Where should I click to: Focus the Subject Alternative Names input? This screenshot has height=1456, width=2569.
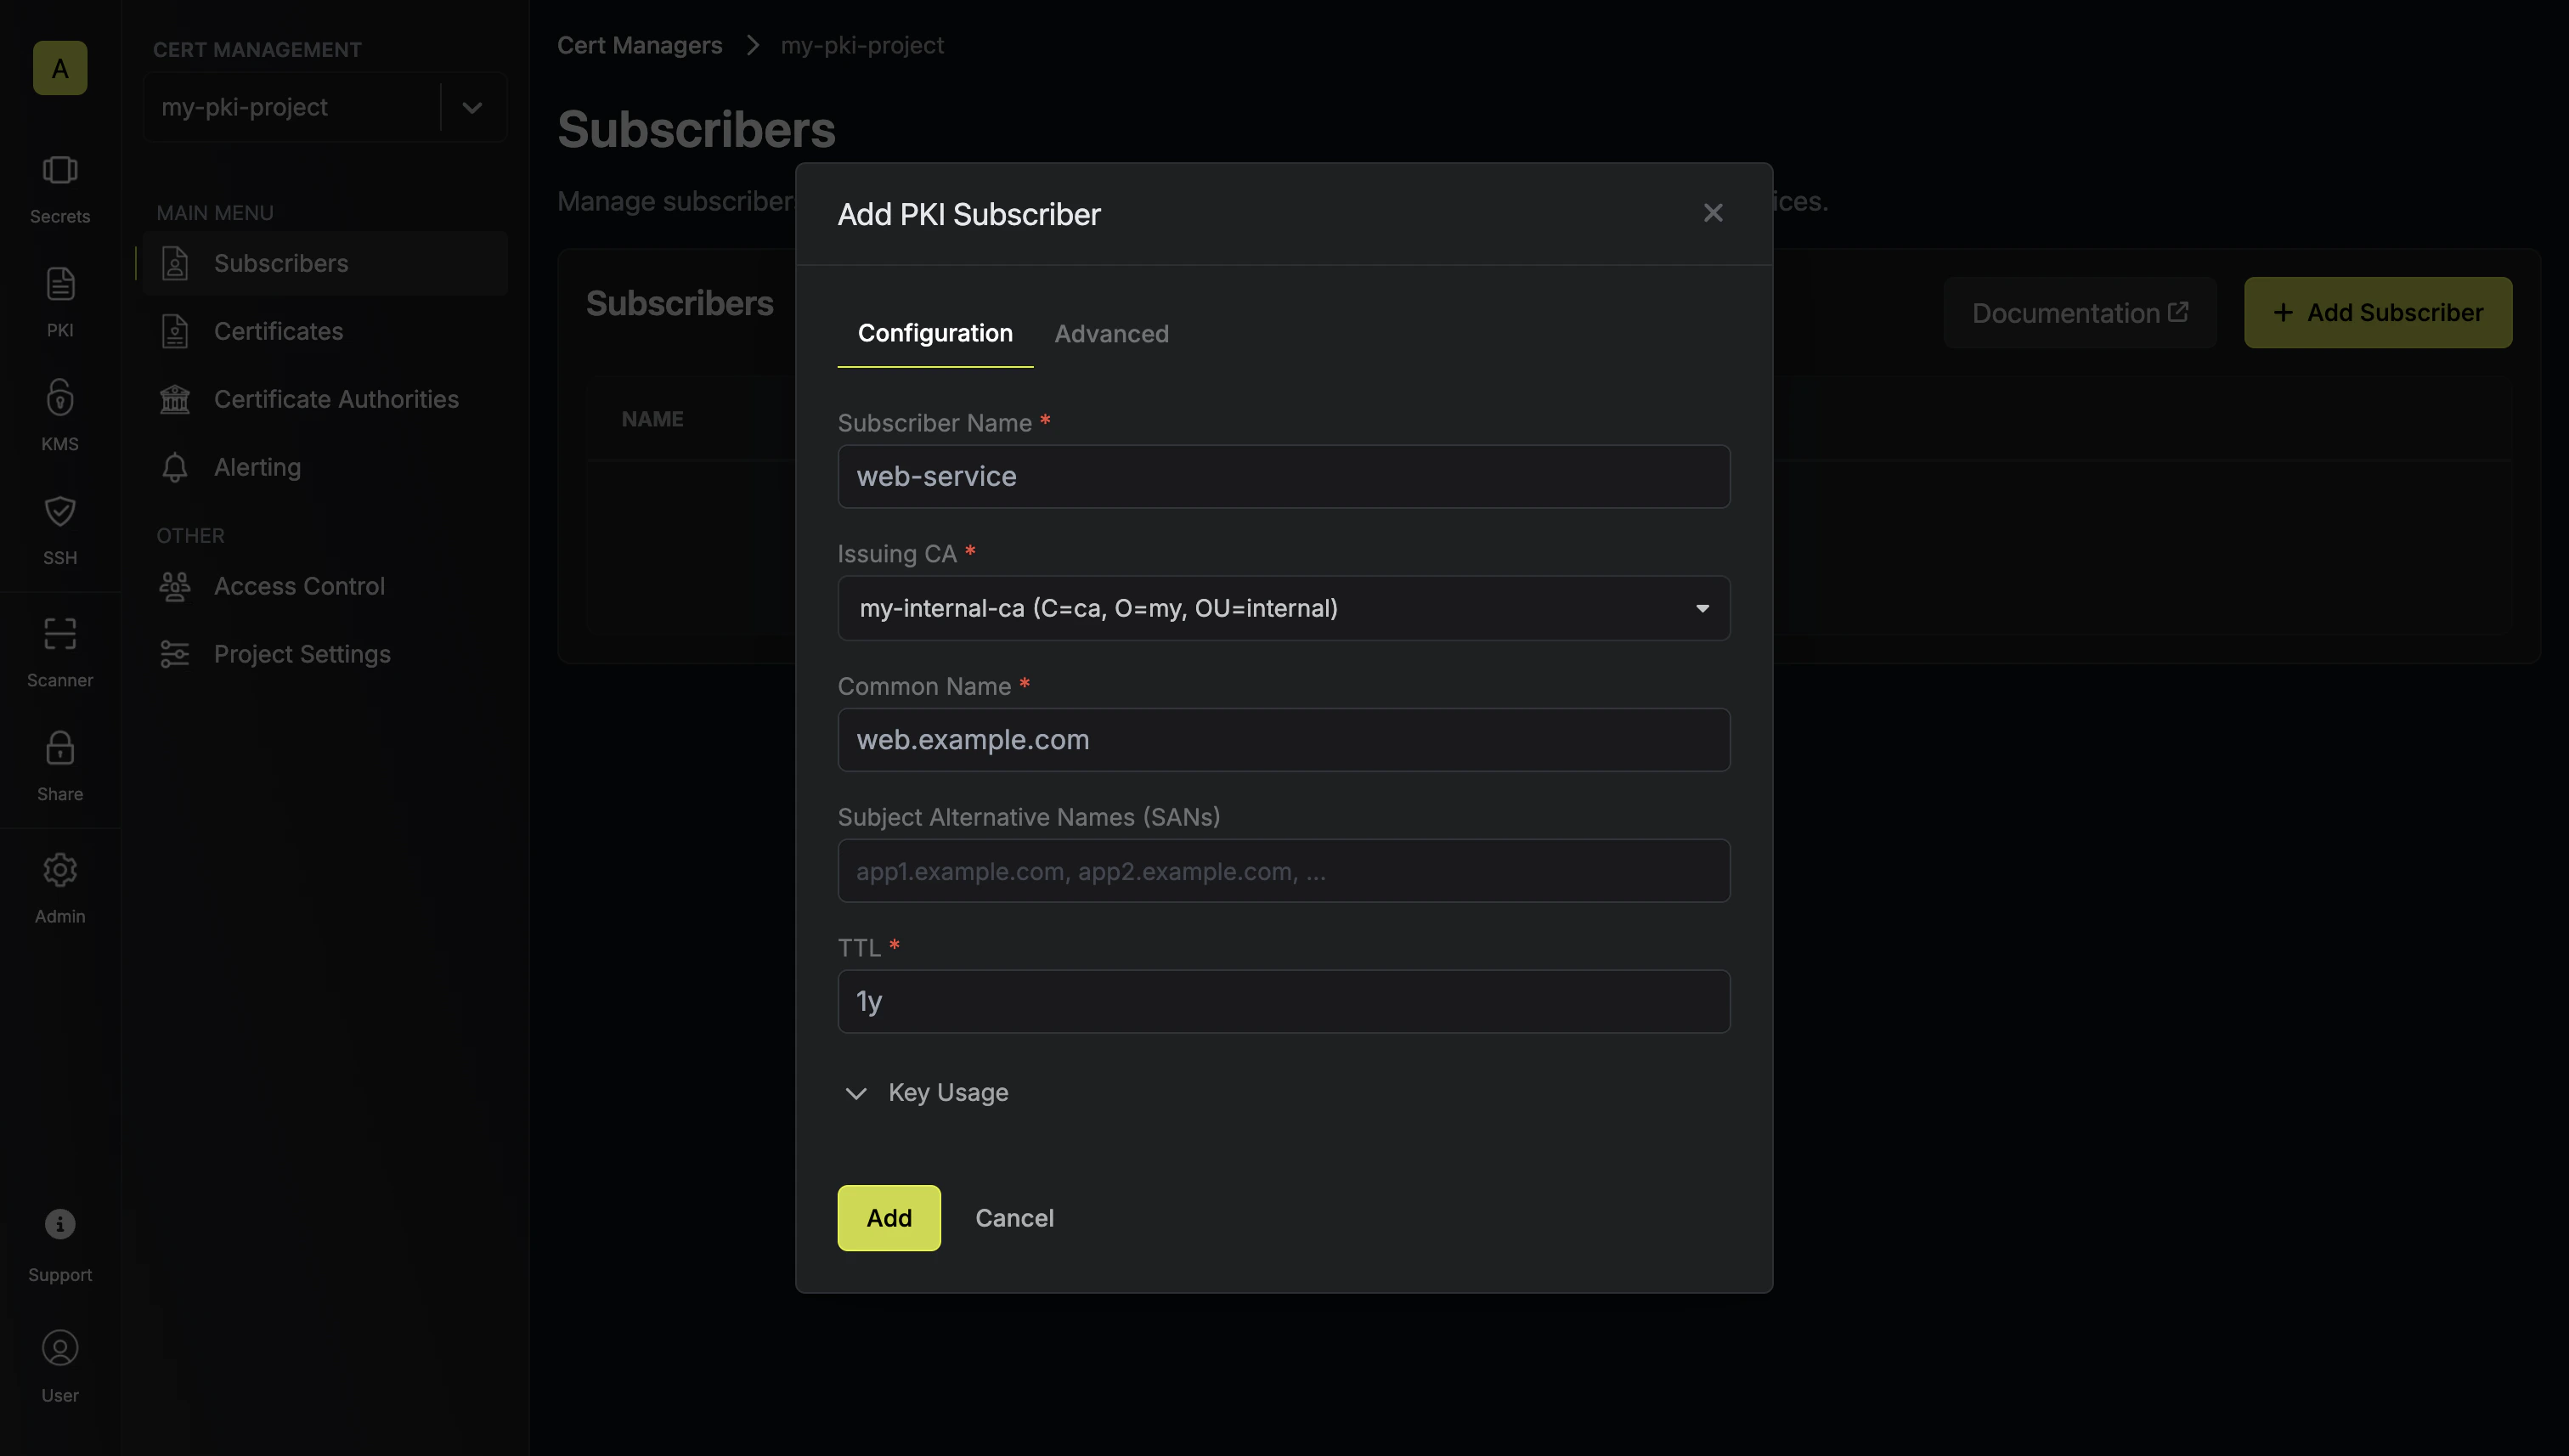pyautogui.click(x=1284, y=871)
